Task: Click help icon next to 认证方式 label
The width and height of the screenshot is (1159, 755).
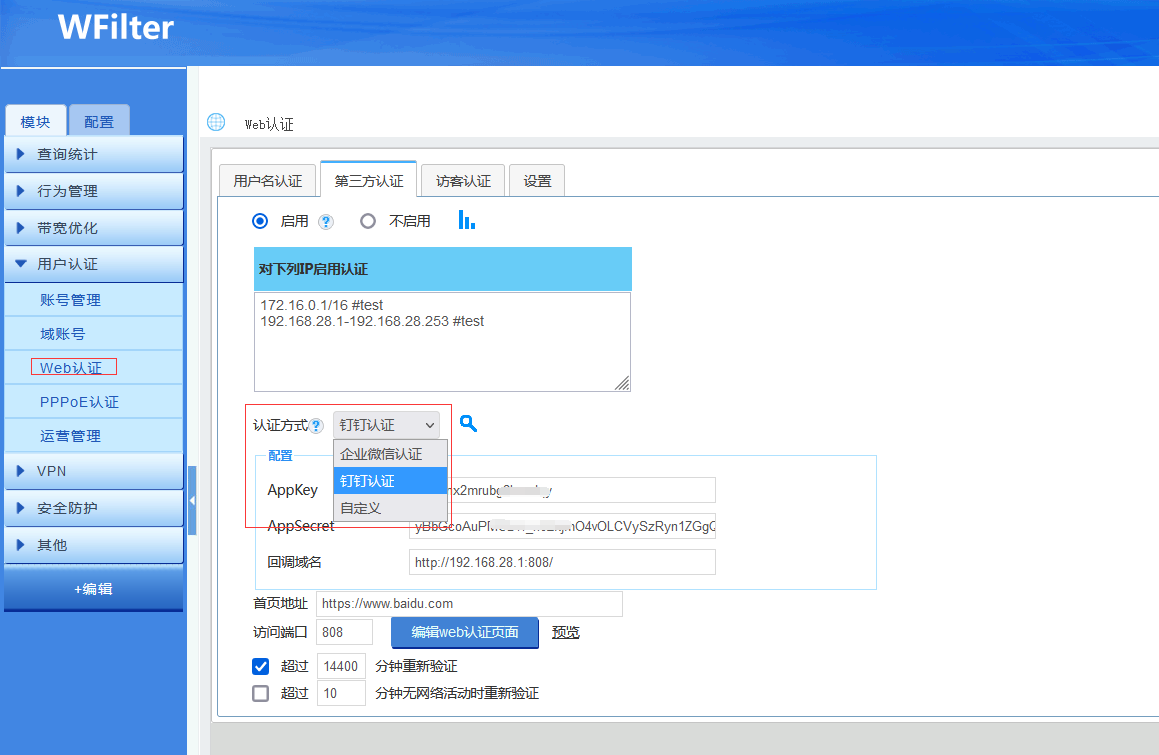Action: (316, 426)
